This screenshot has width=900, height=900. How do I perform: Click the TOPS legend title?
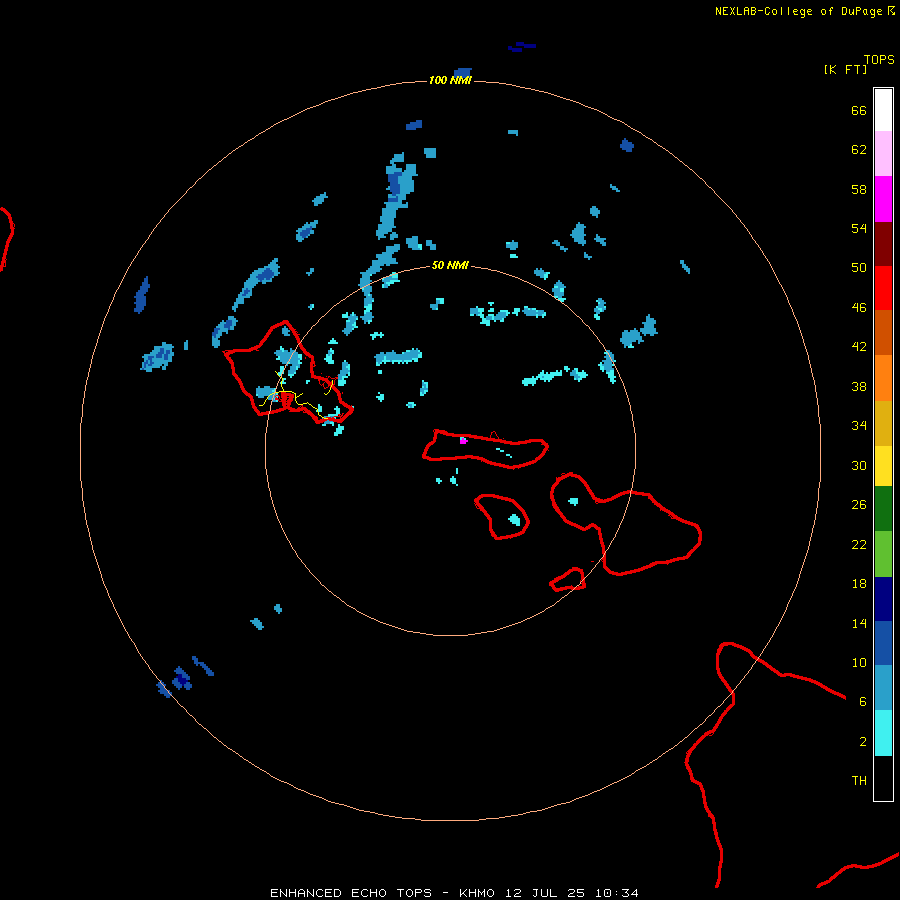(x=879, y=59)
